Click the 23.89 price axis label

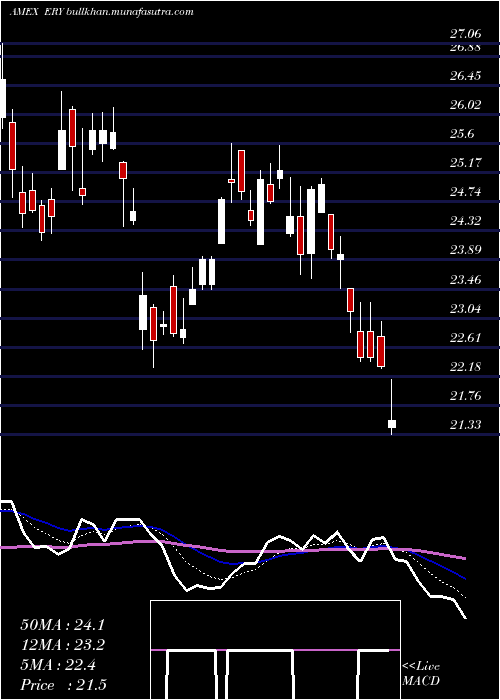coord(465,250)
